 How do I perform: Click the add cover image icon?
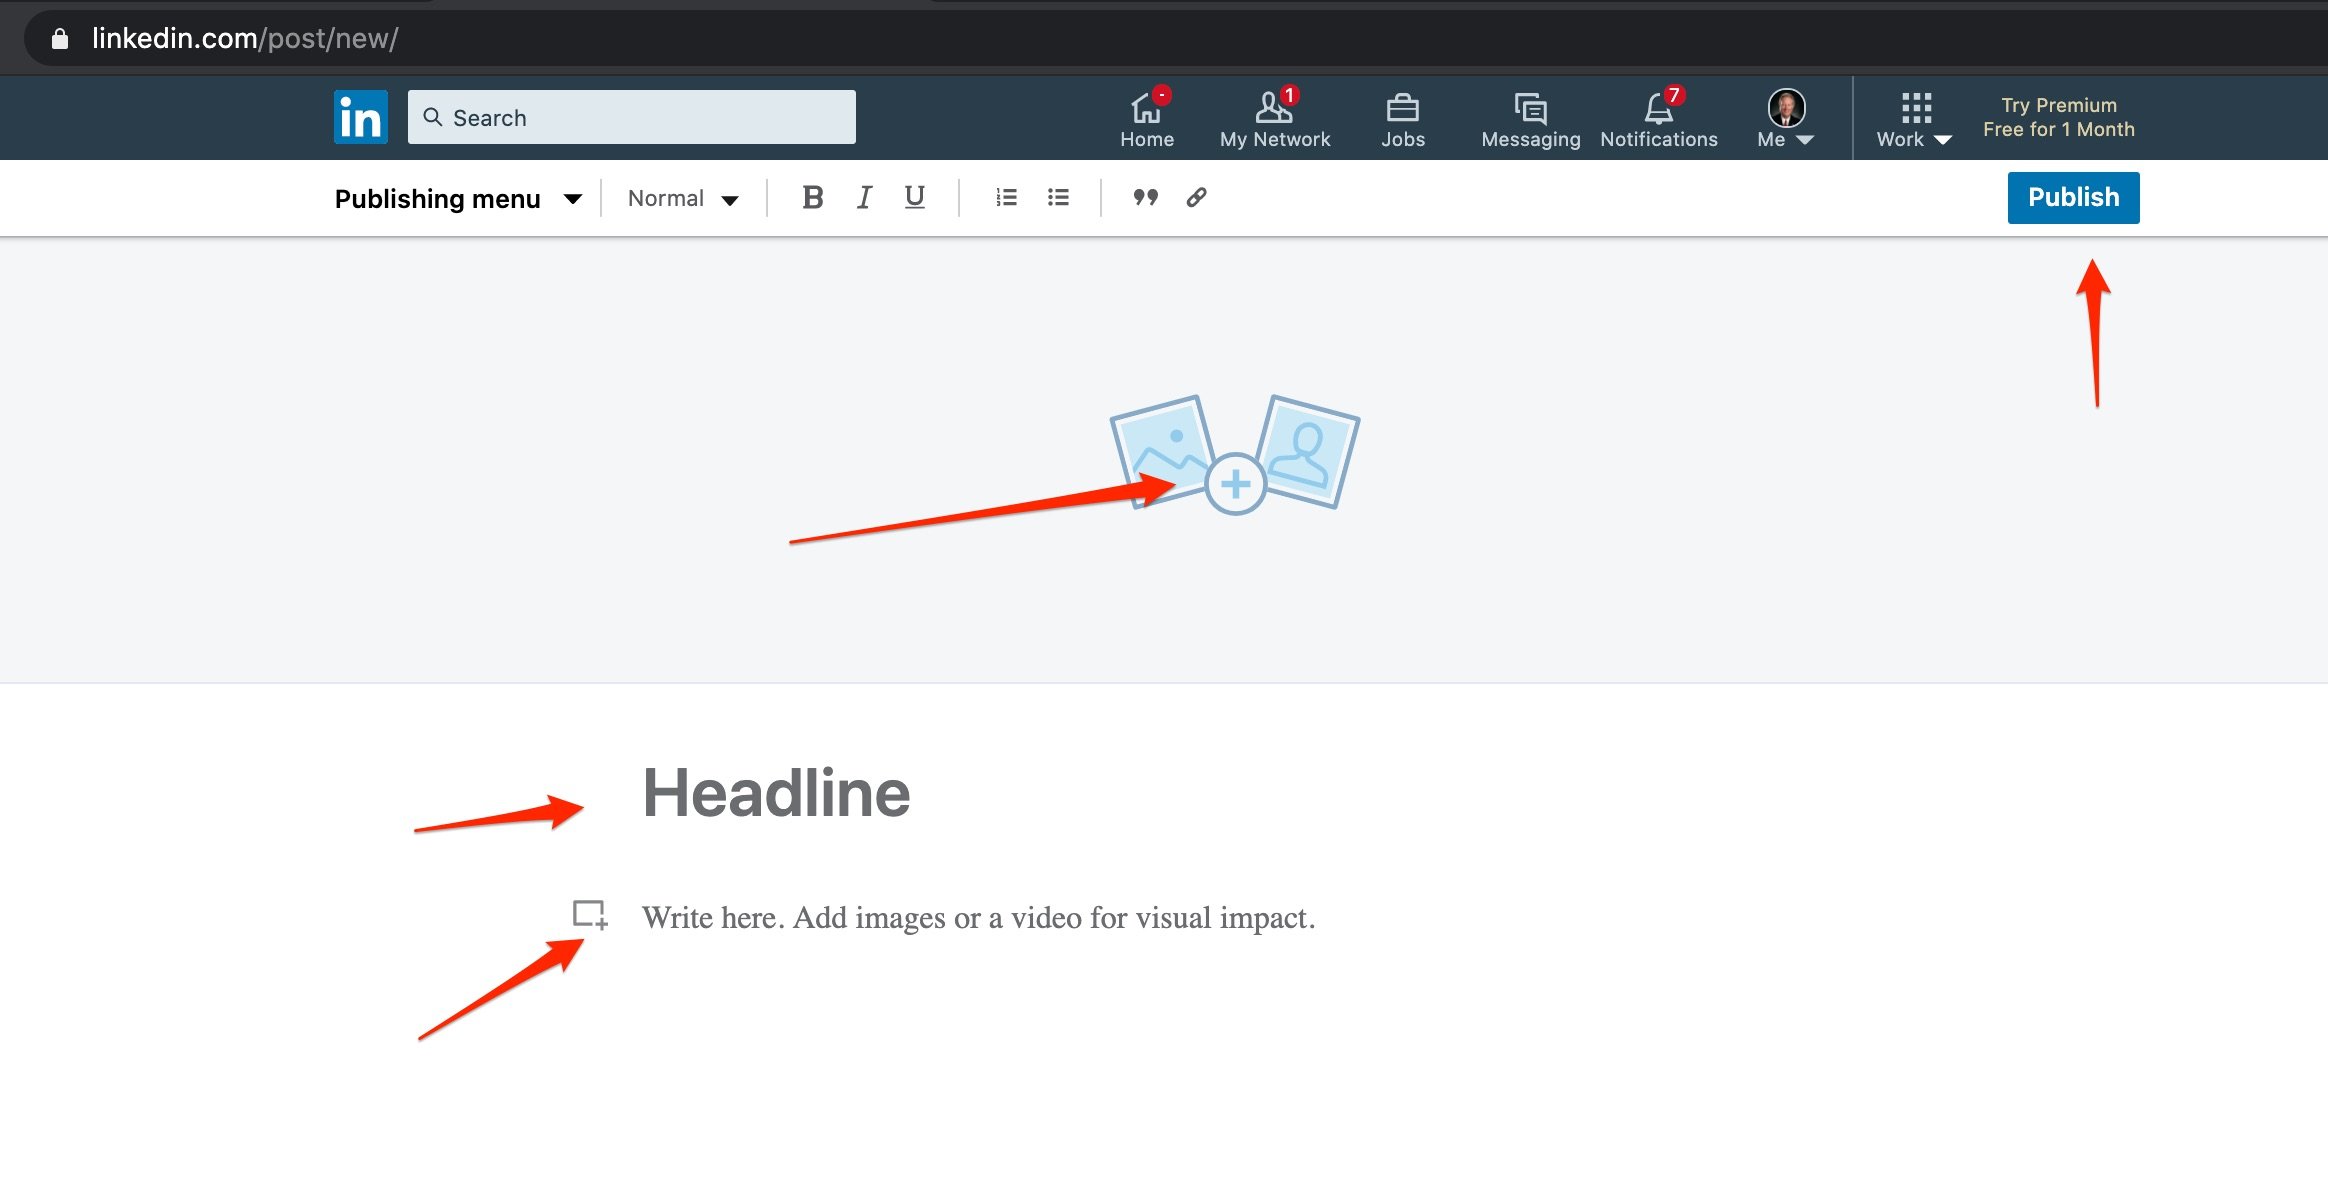[x=1230, y=483]
